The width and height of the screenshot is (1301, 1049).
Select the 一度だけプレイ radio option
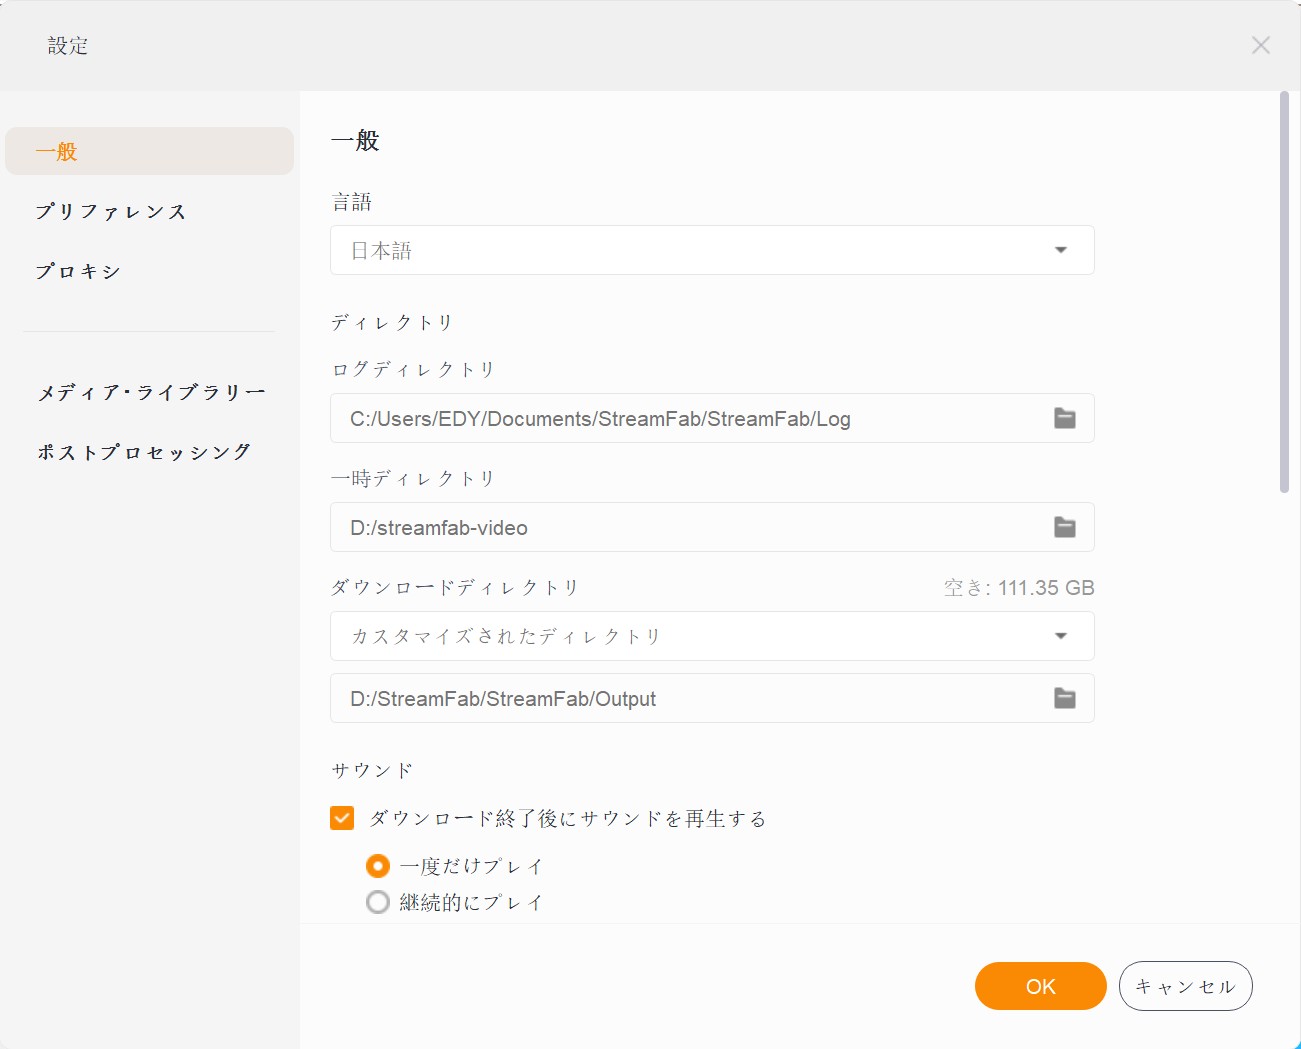click(378, 866)
